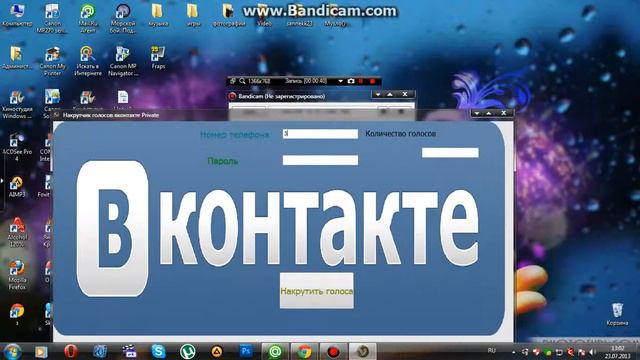Click the phone number input field
The image size is (640, 360).
tap(320, 134)
